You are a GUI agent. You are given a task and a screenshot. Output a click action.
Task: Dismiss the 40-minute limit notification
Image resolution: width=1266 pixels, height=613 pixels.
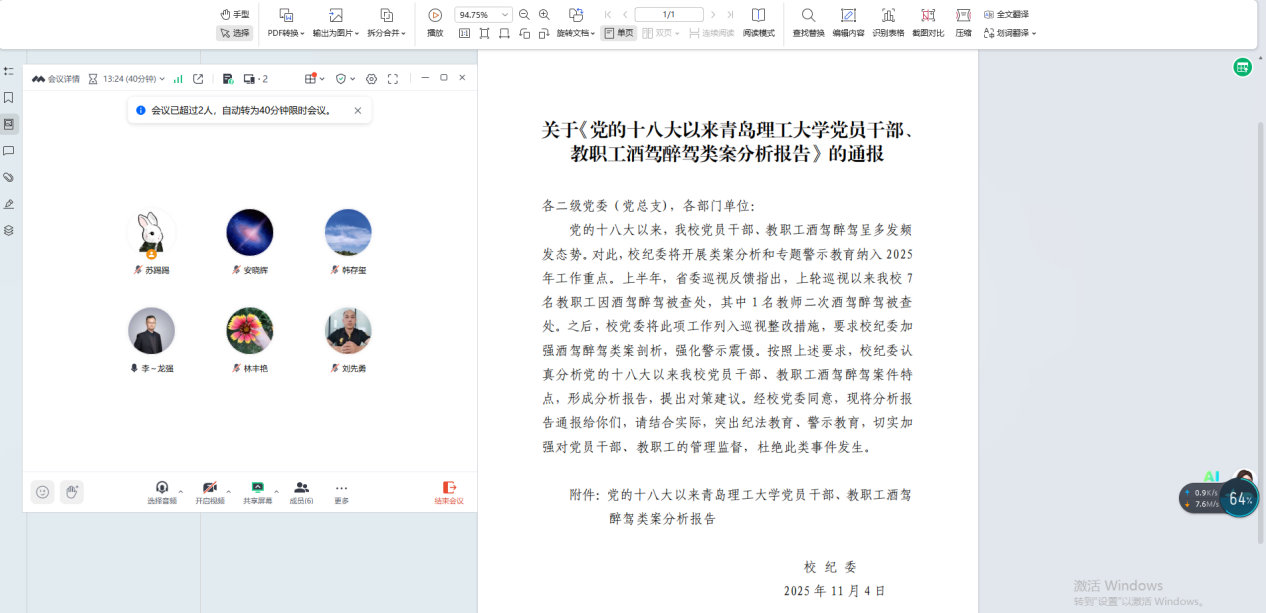[x=358, y=111]
